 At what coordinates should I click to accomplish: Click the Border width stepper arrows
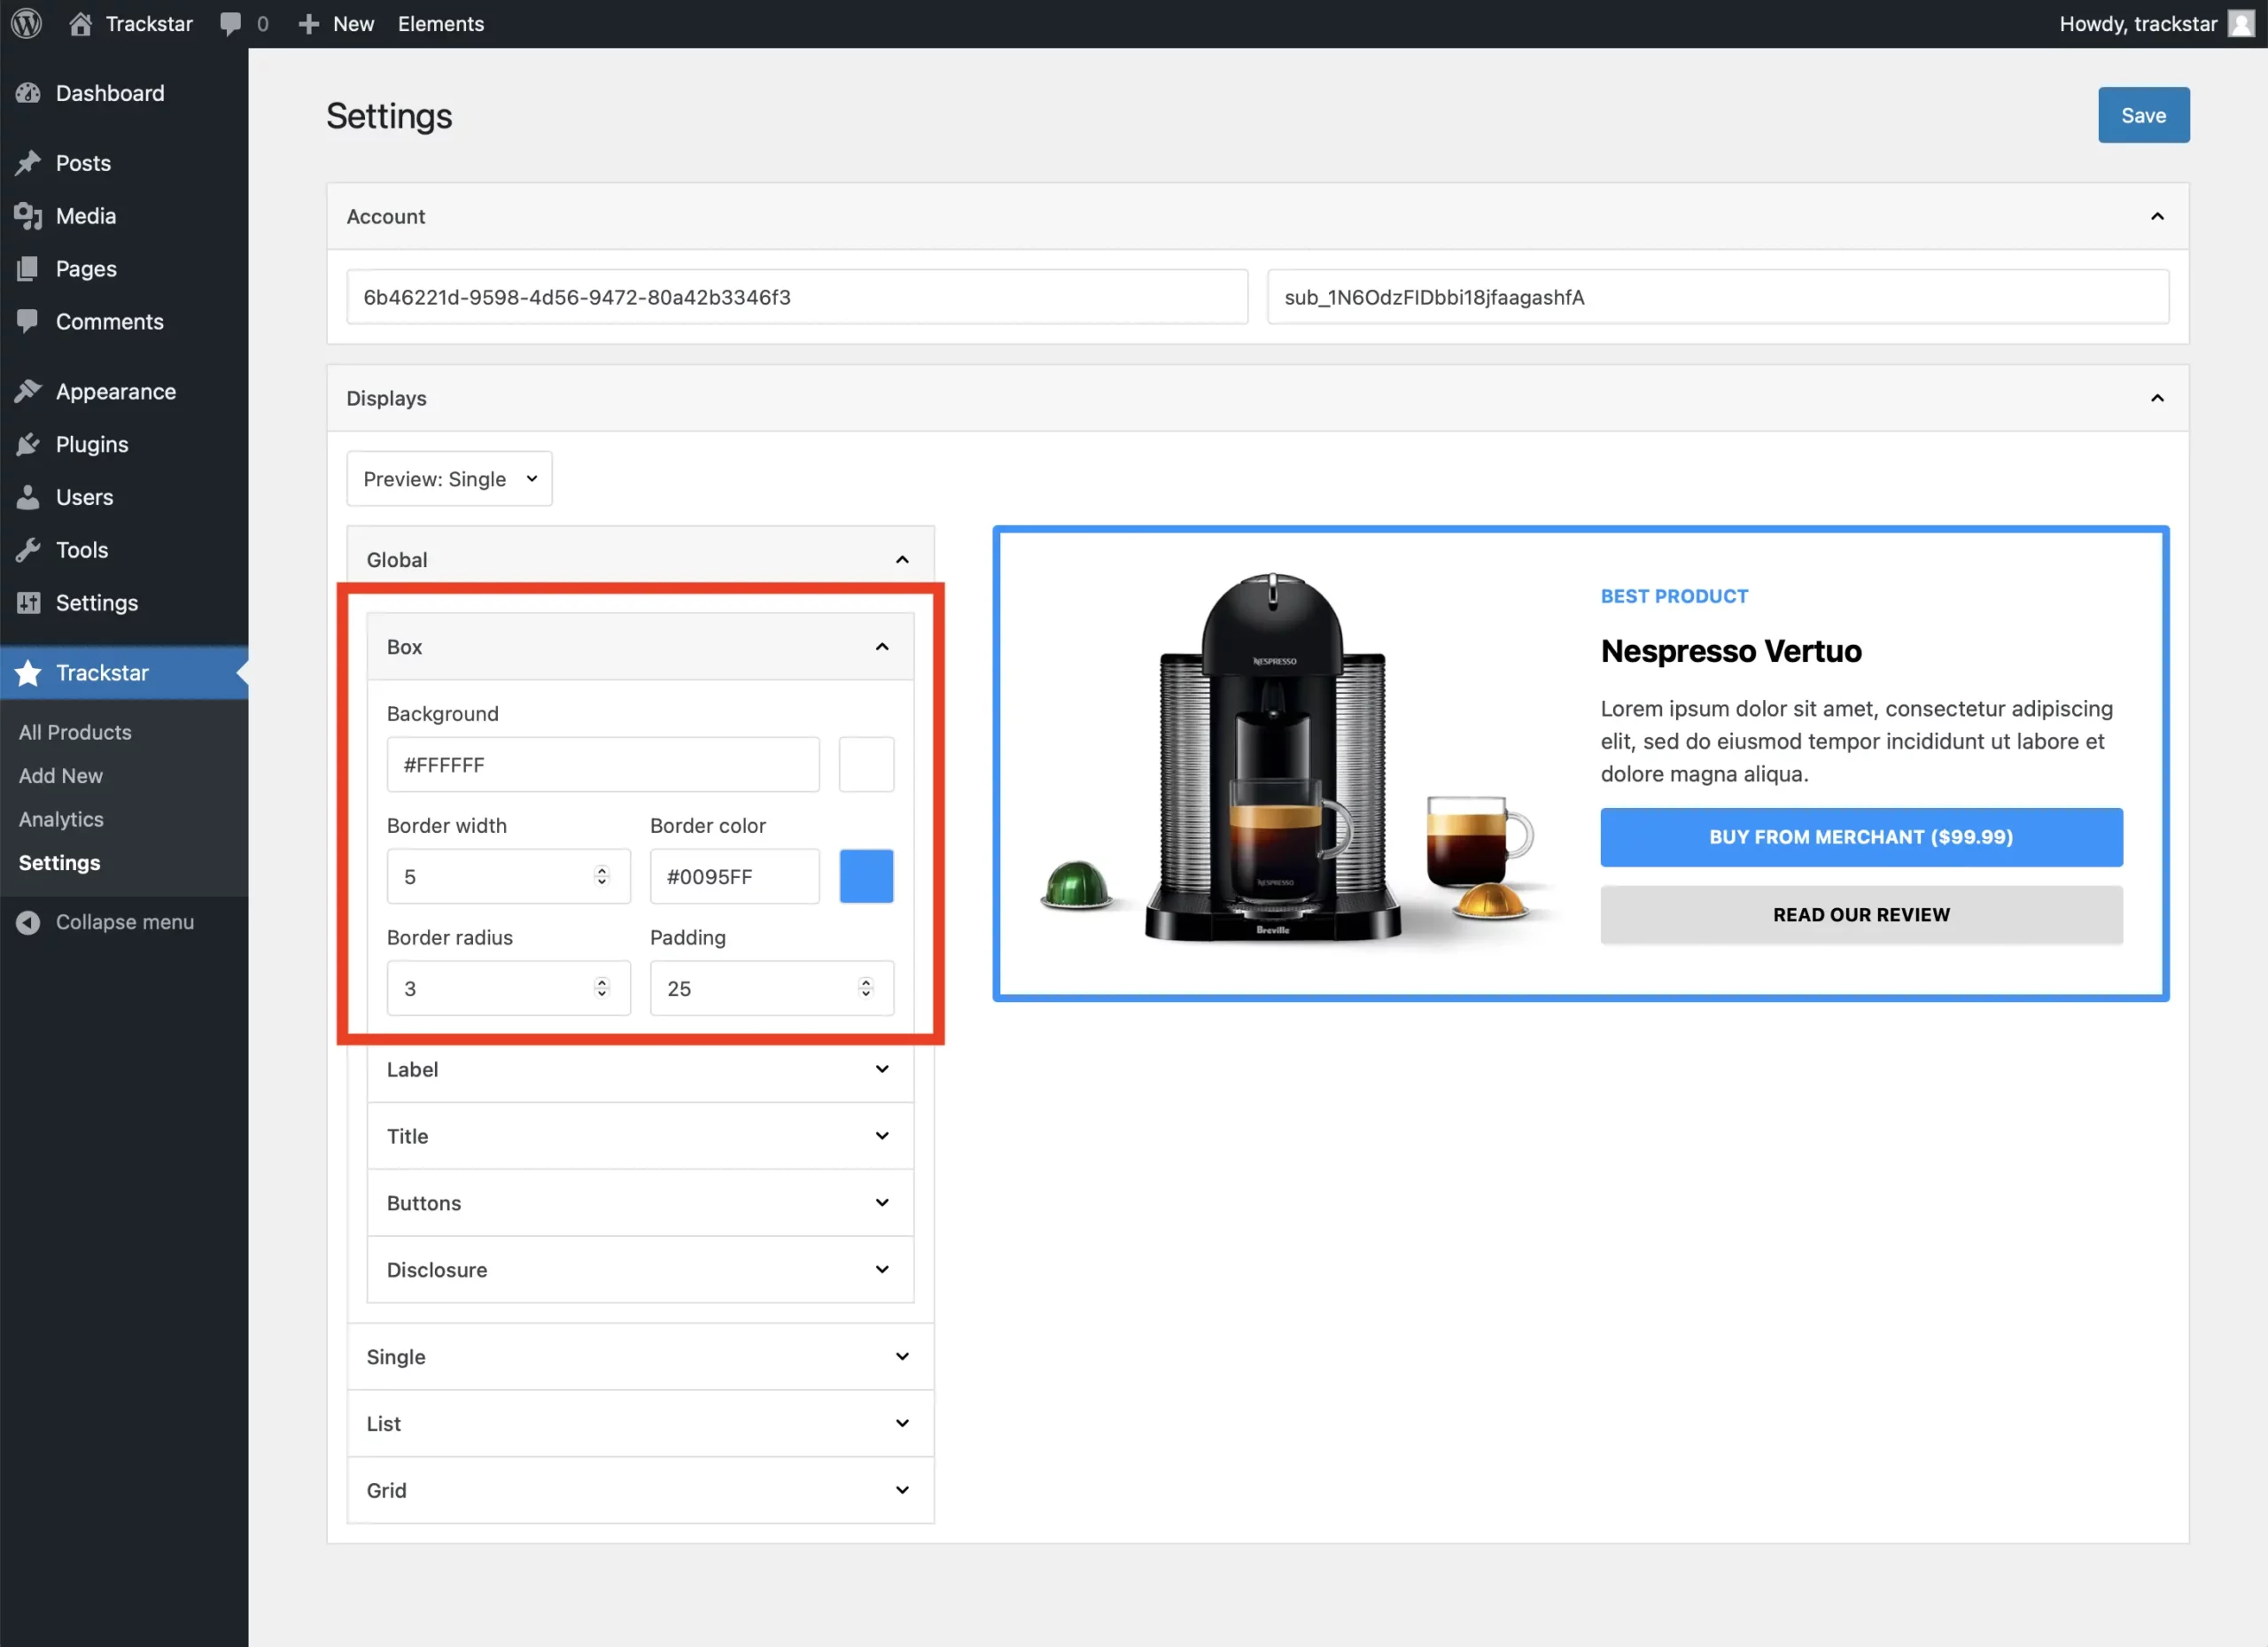coord(602,876)
